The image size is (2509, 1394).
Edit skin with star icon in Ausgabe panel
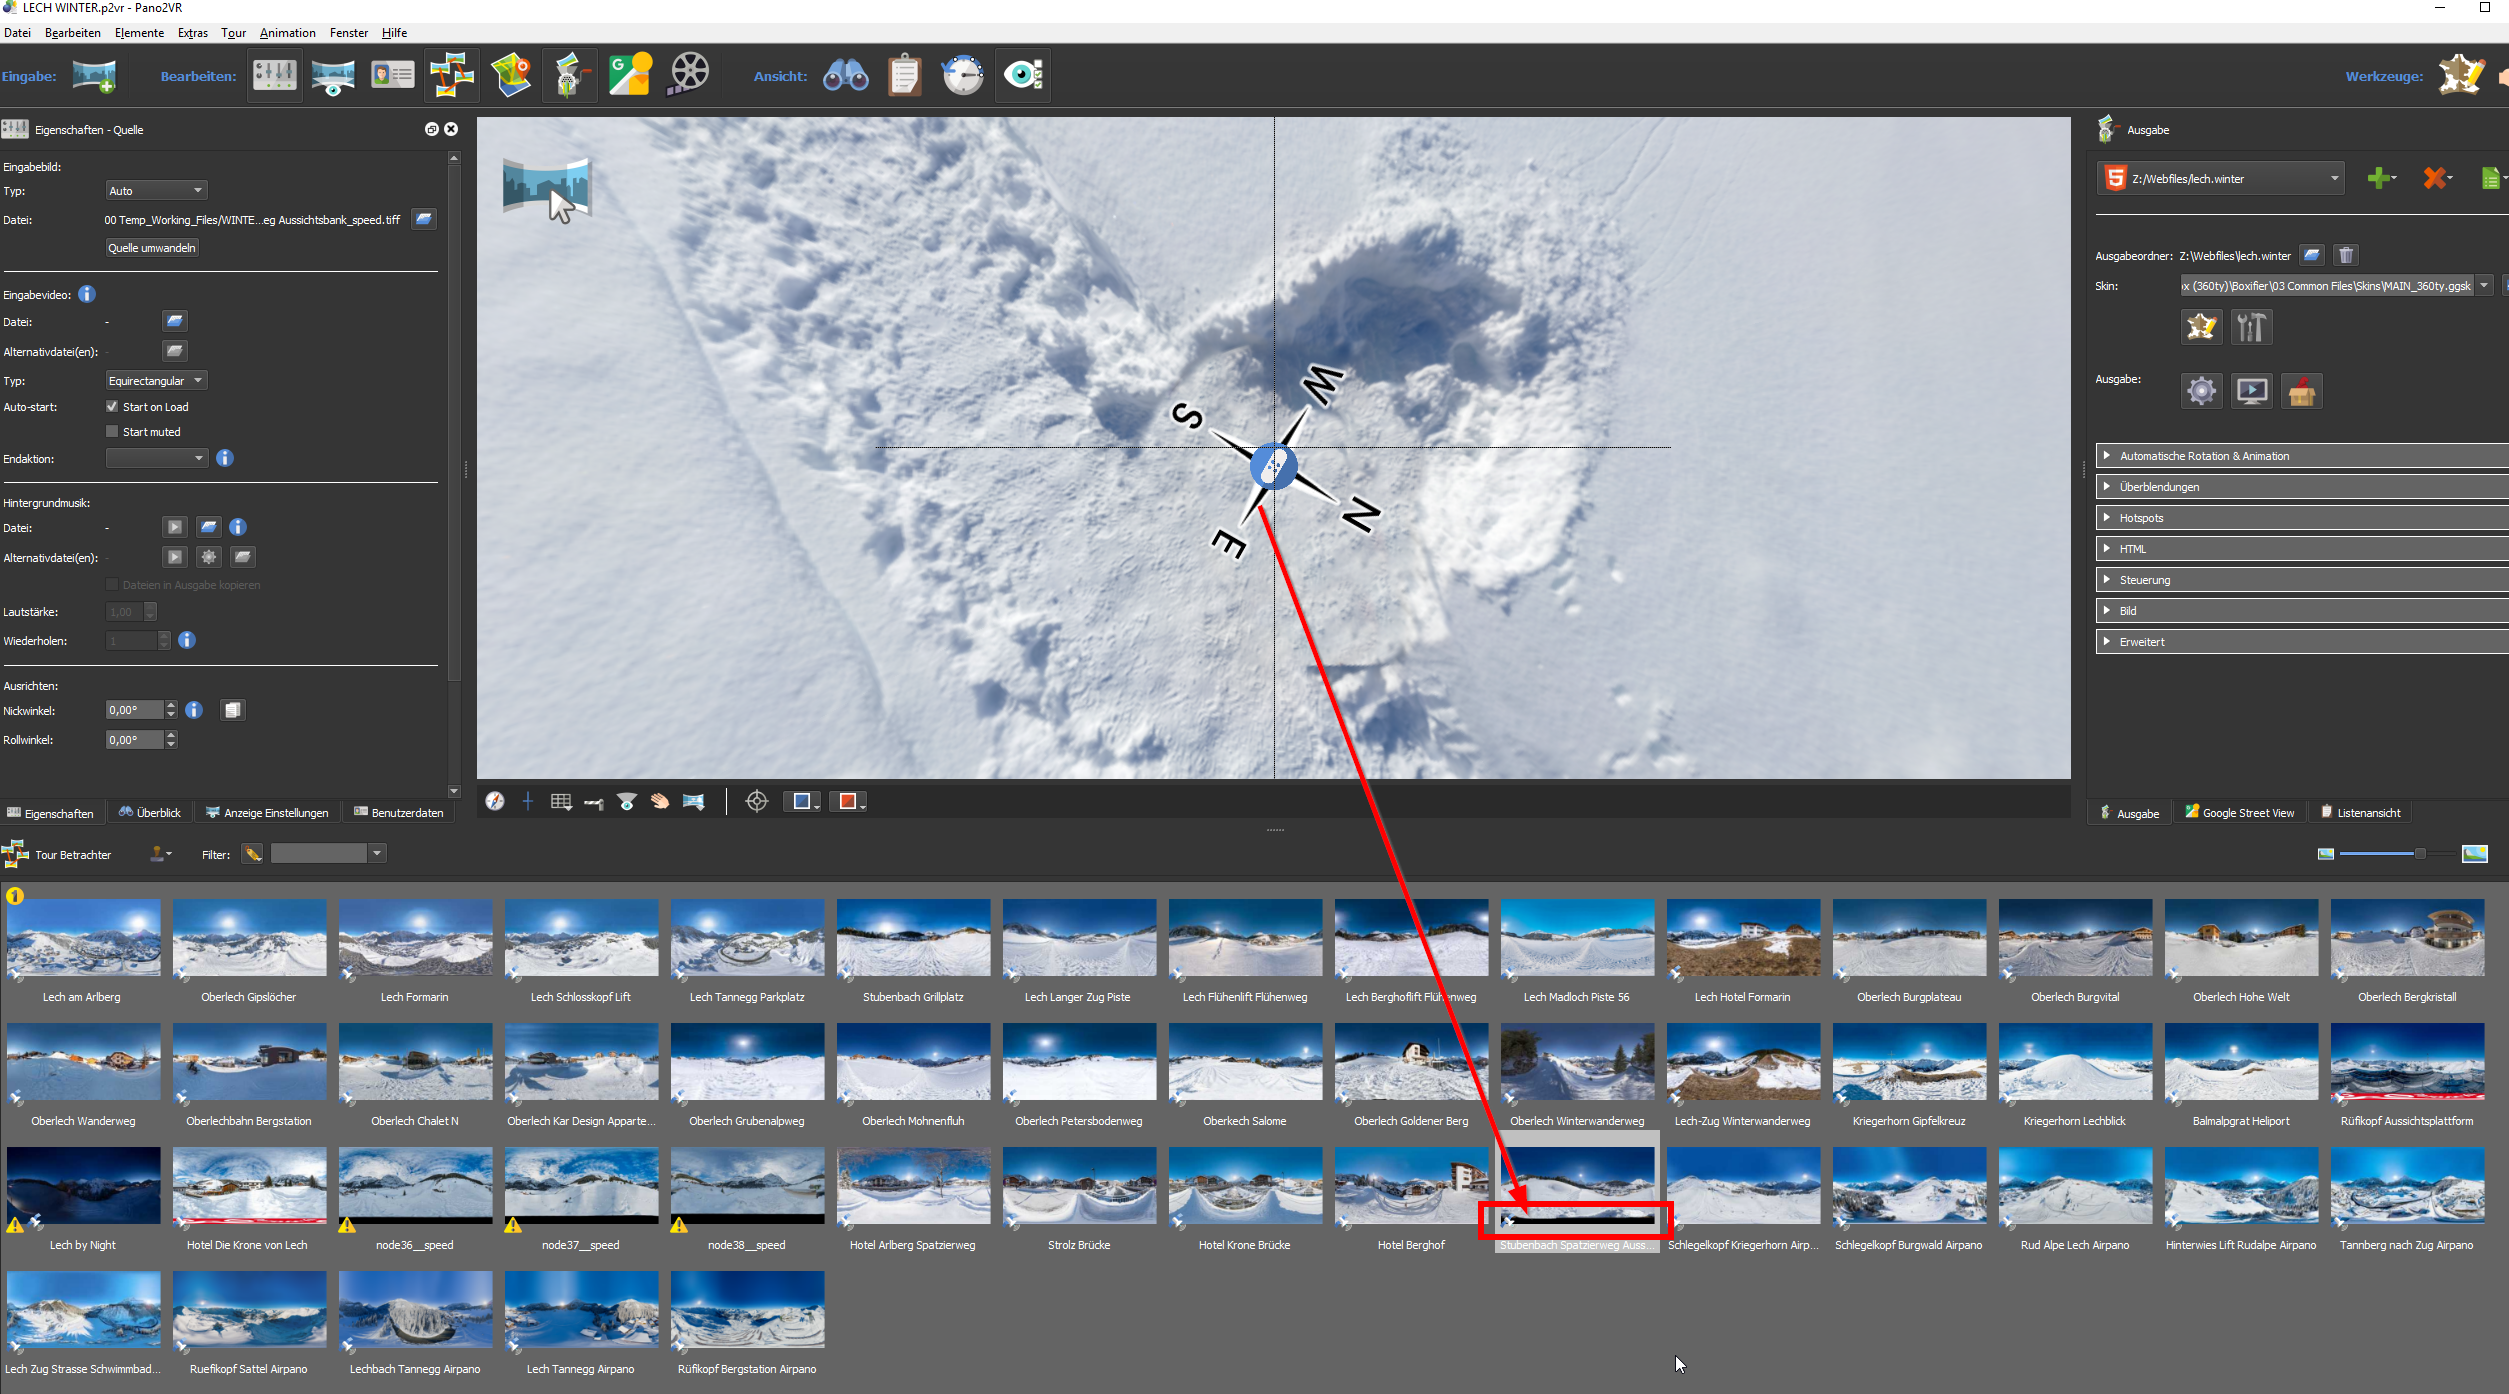tap(2201, 327)
